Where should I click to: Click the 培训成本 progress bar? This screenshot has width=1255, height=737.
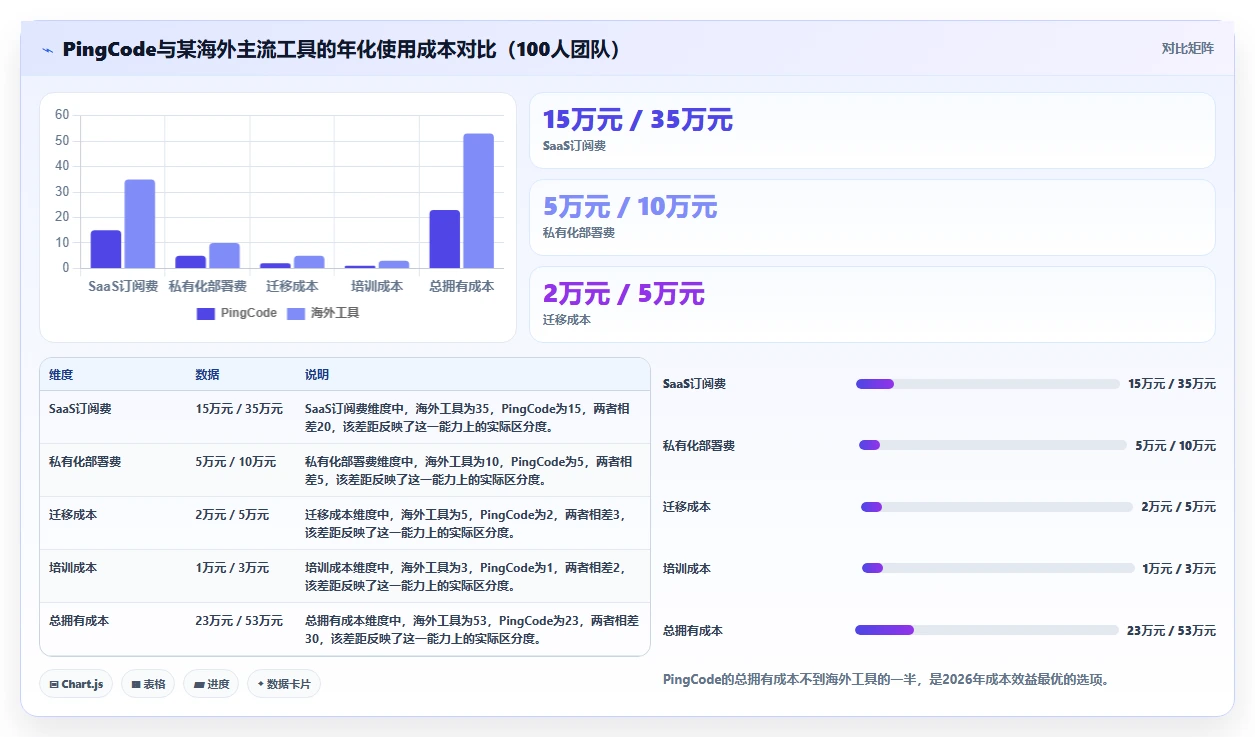[997, 569]
